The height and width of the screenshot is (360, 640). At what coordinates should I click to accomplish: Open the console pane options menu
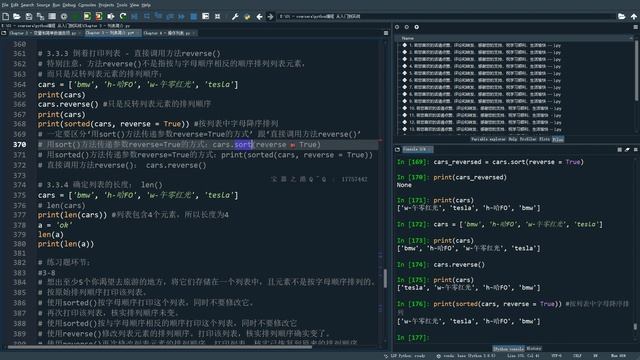pyautogui.click(x=636, y=150)
